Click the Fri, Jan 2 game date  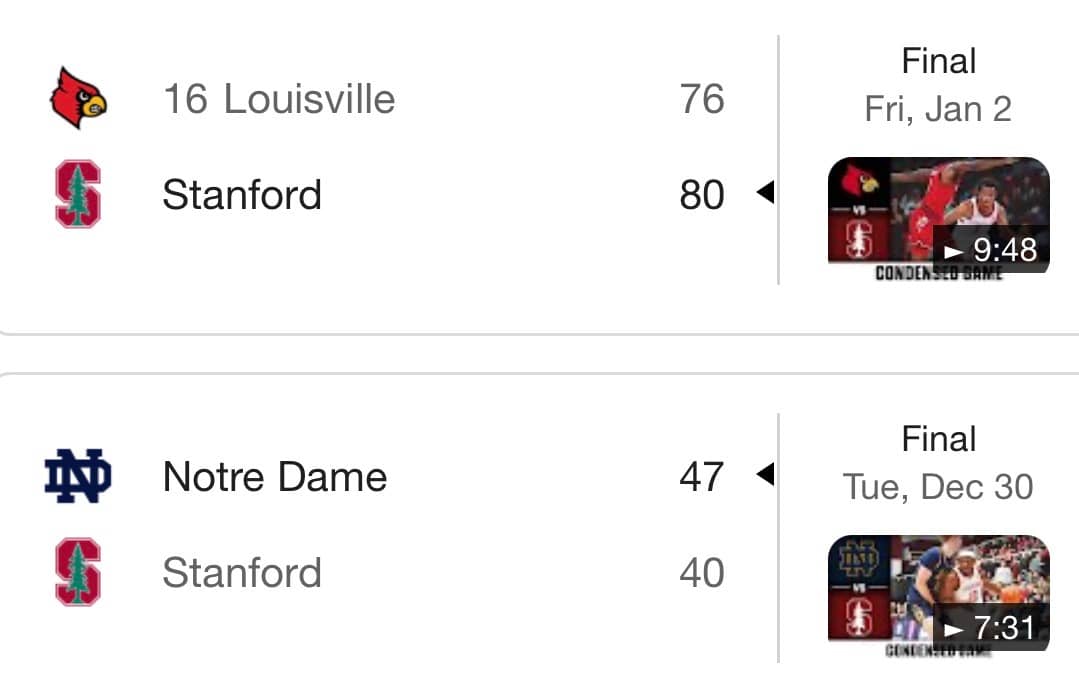coord(938,109)
